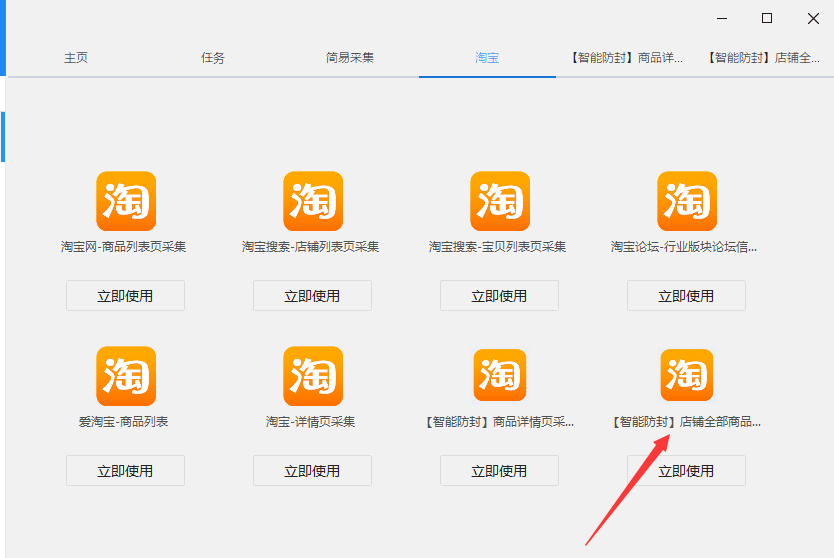Viewport: 834px width, 558px height.
Task: Switch to the 主页 tab
Action: pos(76,58)
